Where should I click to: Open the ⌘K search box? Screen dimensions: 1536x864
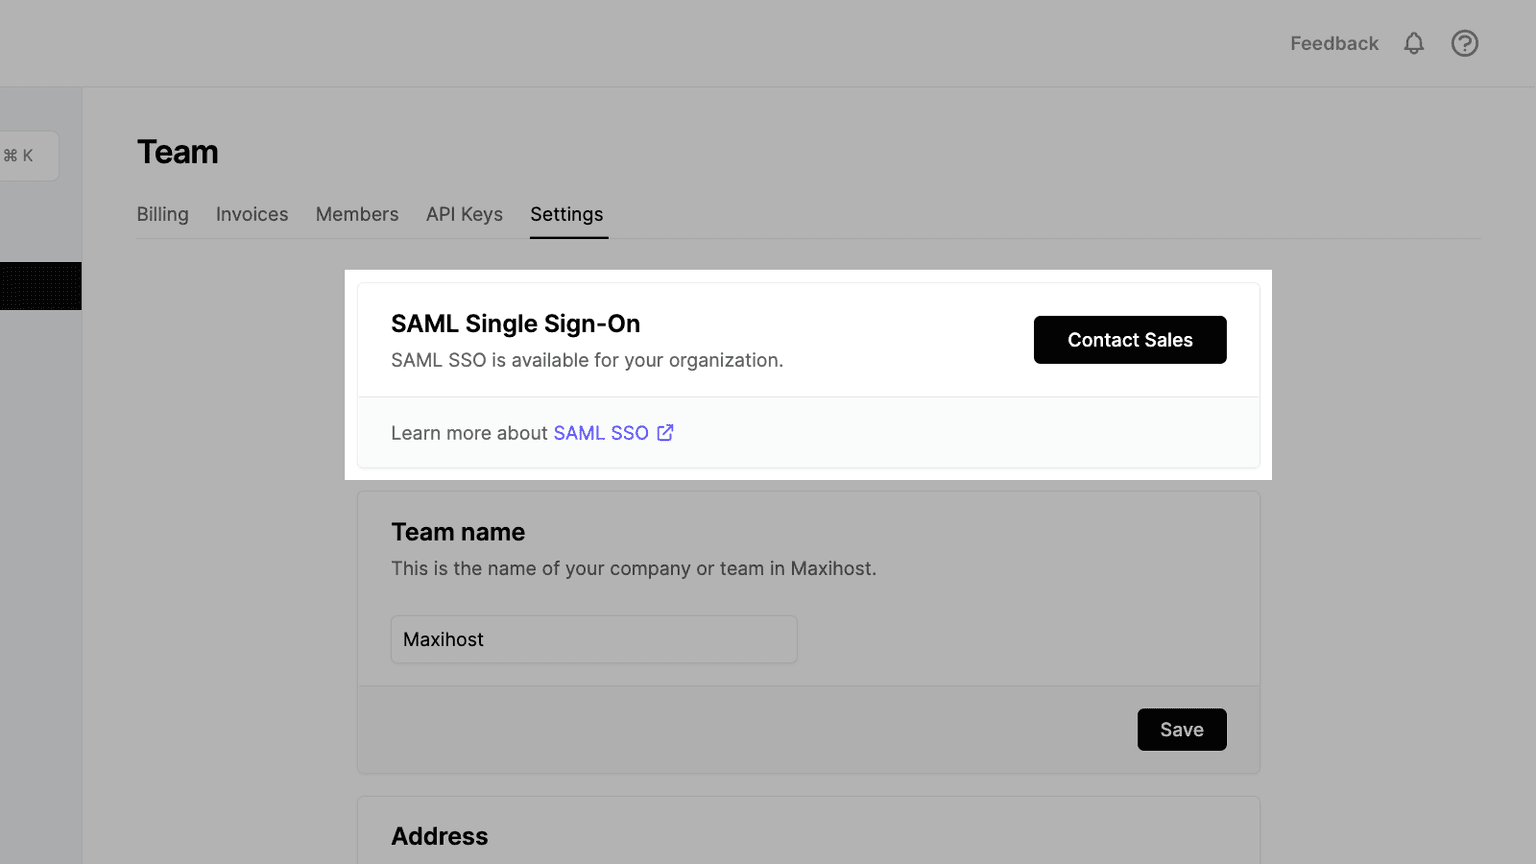[24, 156]
